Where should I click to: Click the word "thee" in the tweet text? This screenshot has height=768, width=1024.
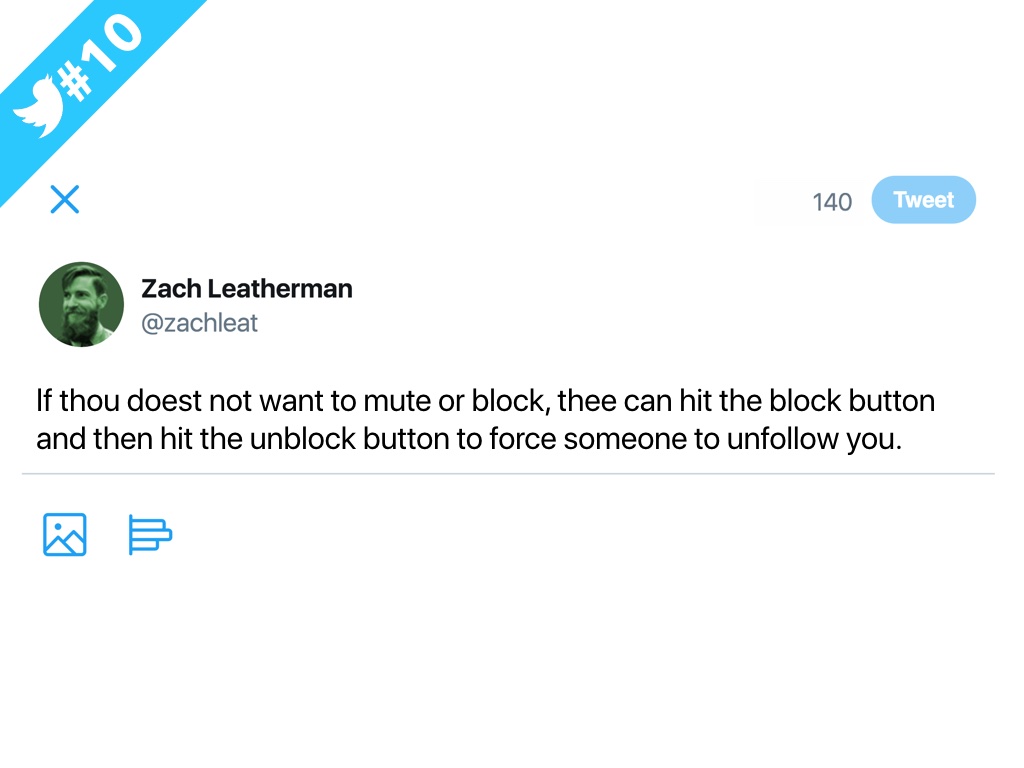587,402
